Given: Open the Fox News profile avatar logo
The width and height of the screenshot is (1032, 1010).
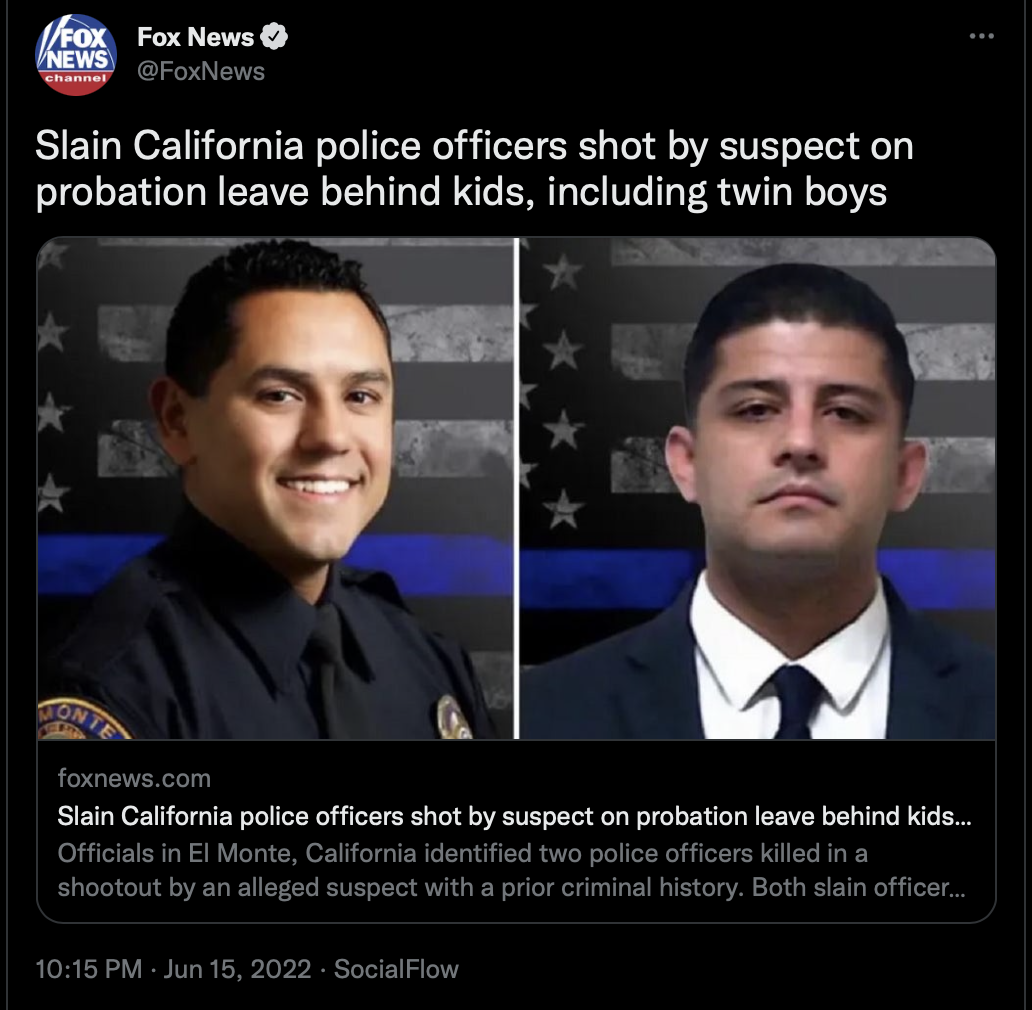Looking at the screenshot, I should pyautogui.click(x=76, y=55).
